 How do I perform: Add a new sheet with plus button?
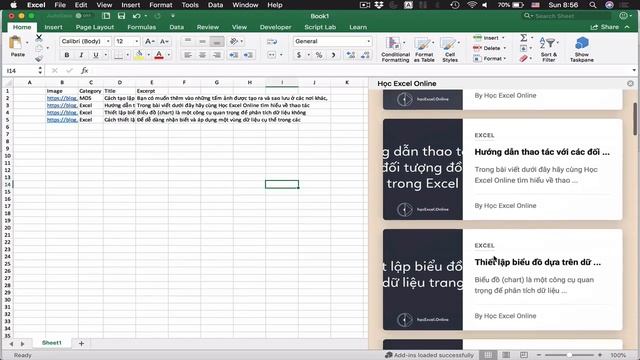81,343
